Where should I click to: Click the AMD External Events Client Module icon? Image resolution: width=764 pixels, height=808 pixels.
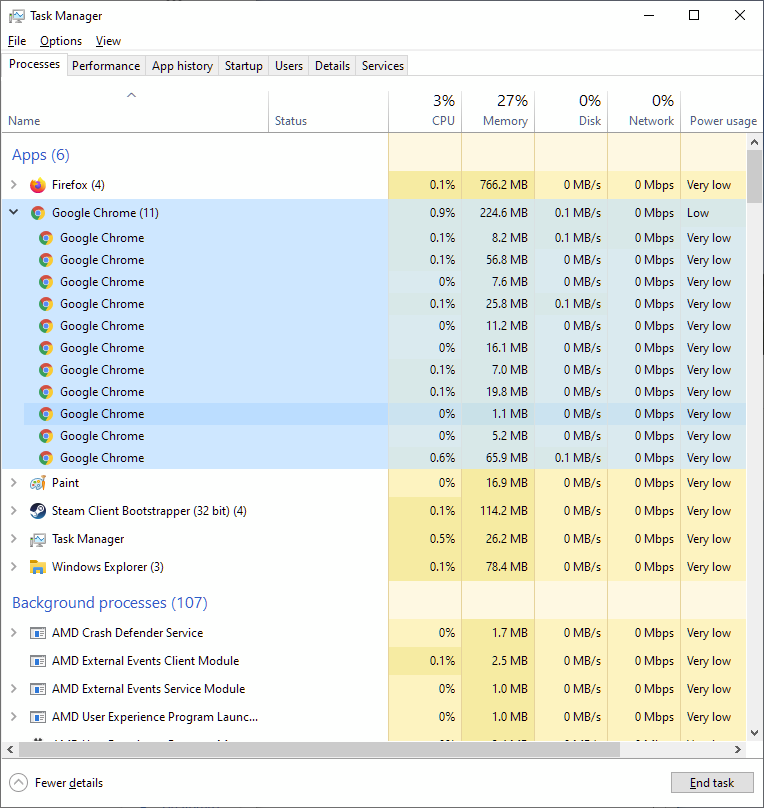point(38,661)
